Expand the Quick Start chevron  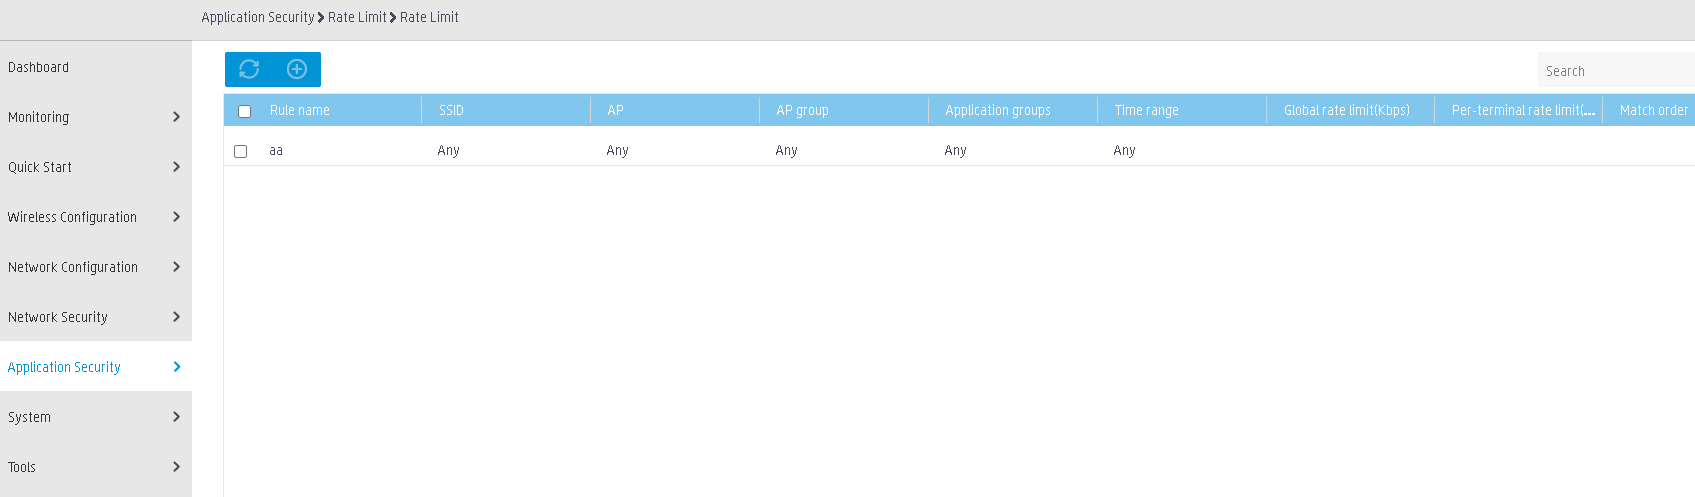tap(176, 167)
